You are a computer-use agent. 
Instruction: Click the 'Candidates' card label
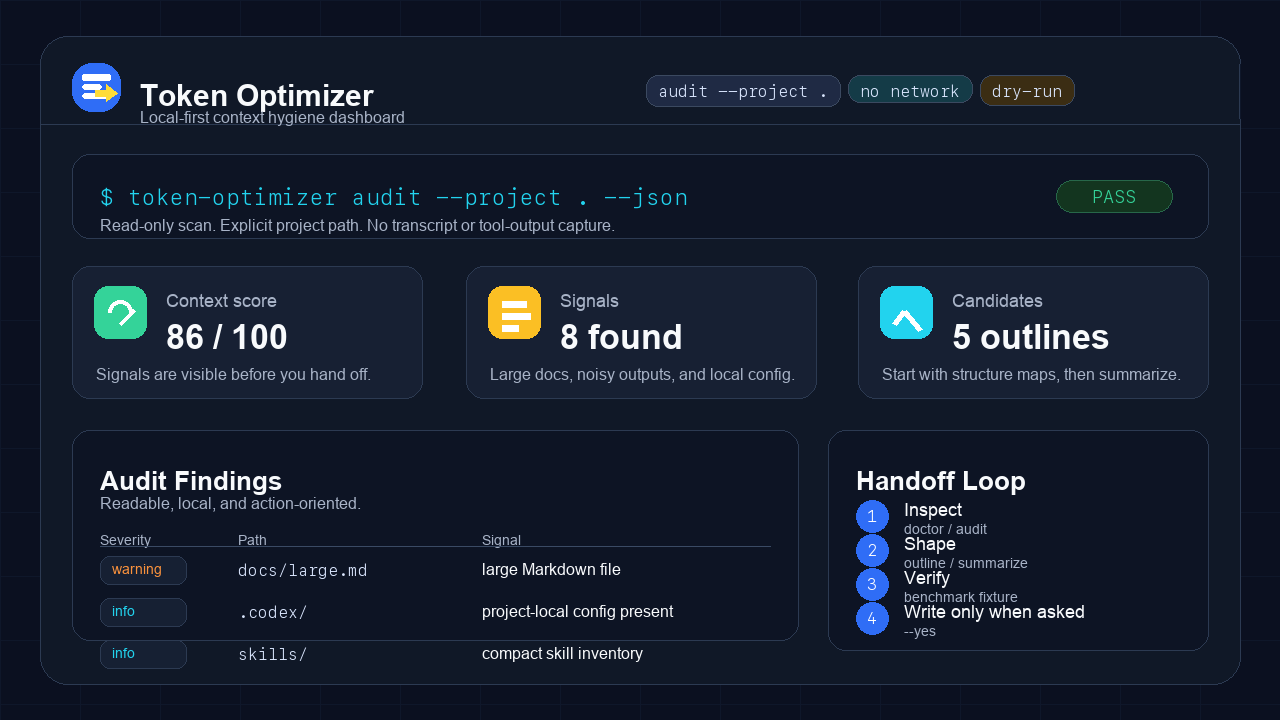[x=997, y=301]
